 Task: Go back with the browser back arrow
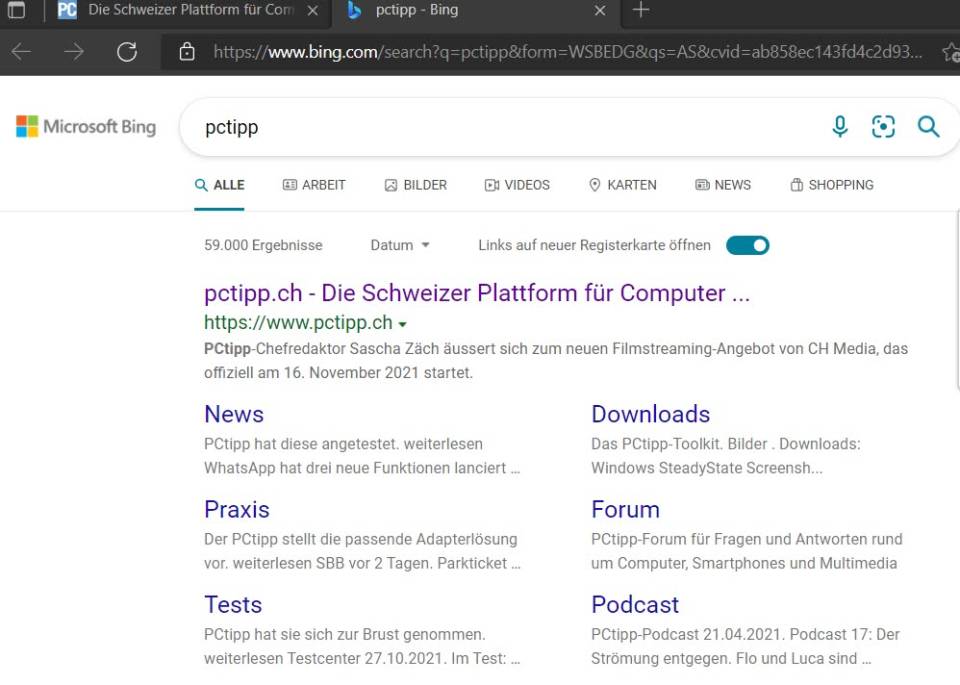click(x=21, y=52)
